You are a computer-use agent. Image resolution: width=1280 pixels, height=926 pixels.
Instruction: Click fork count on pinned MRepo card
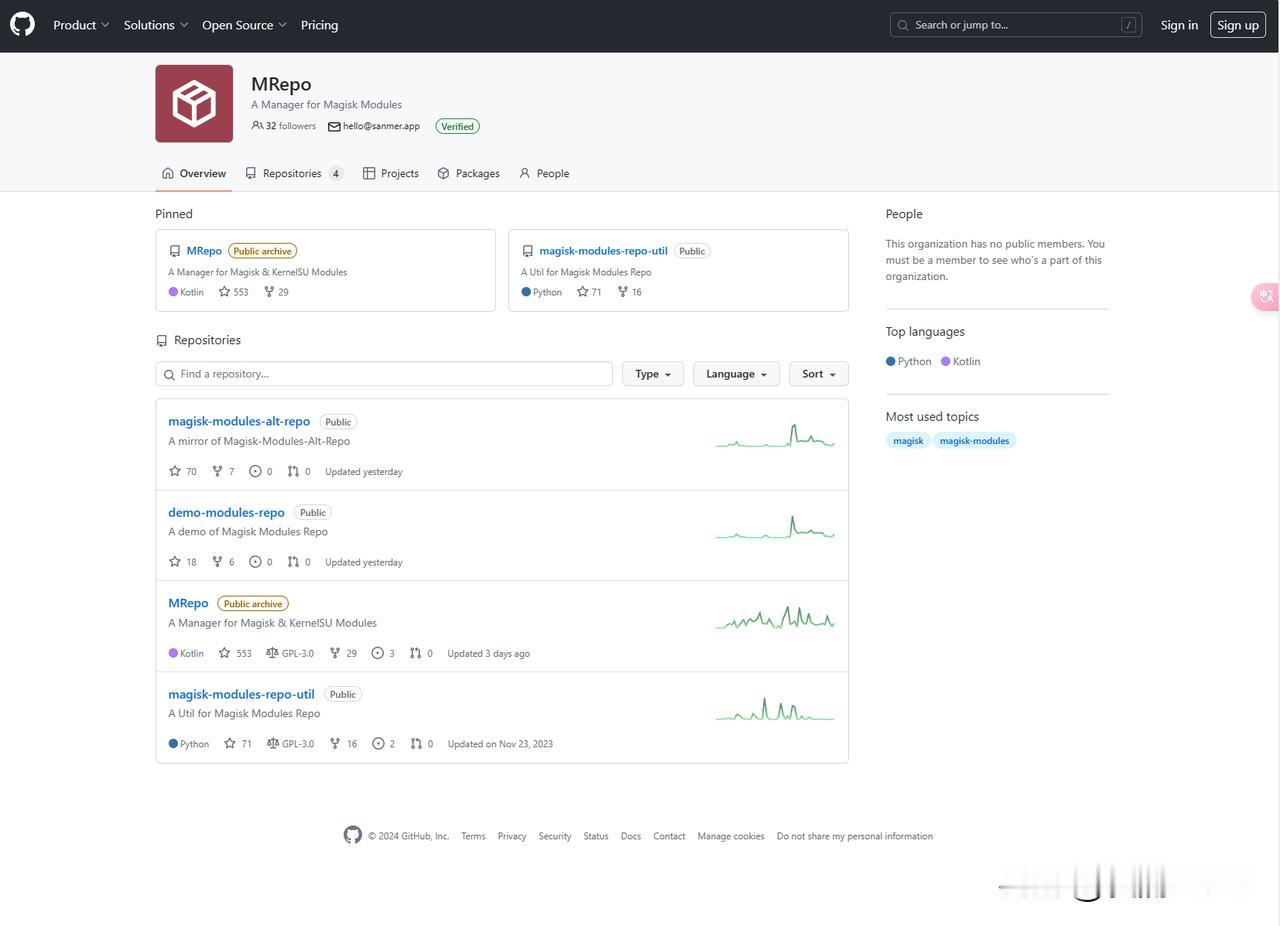tap(276, 292)
